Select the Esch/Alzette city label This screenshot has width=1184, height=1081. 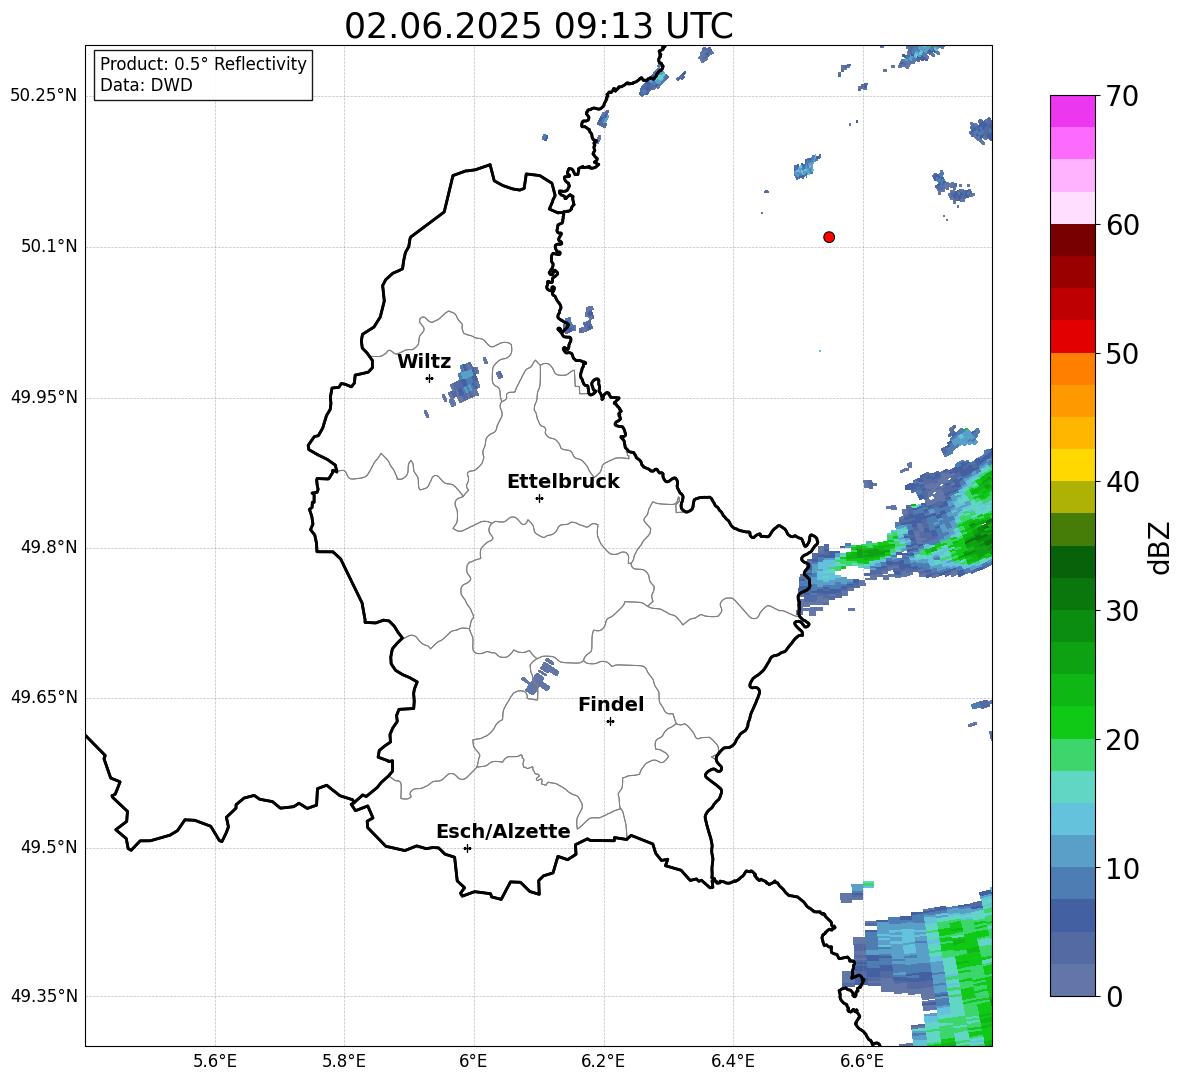tap(503, 831)
